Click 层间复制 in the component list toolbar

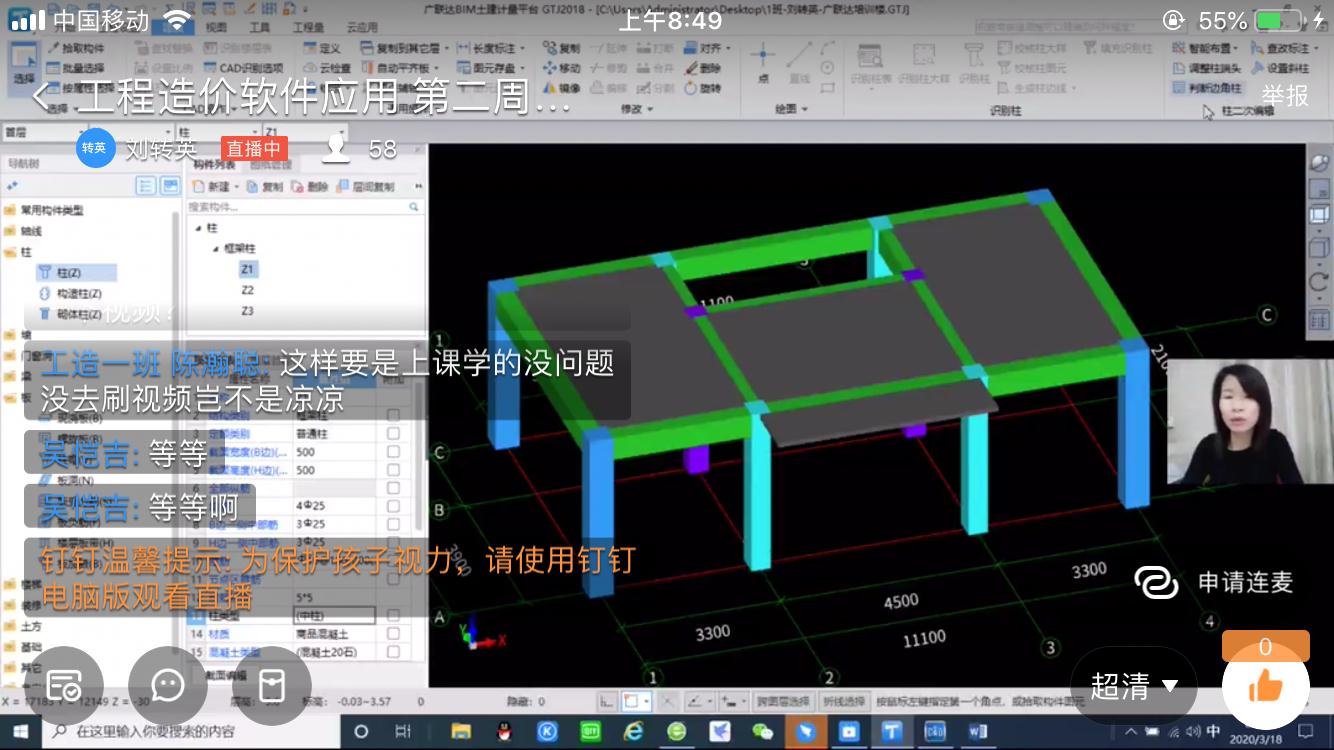pos(366,187)
